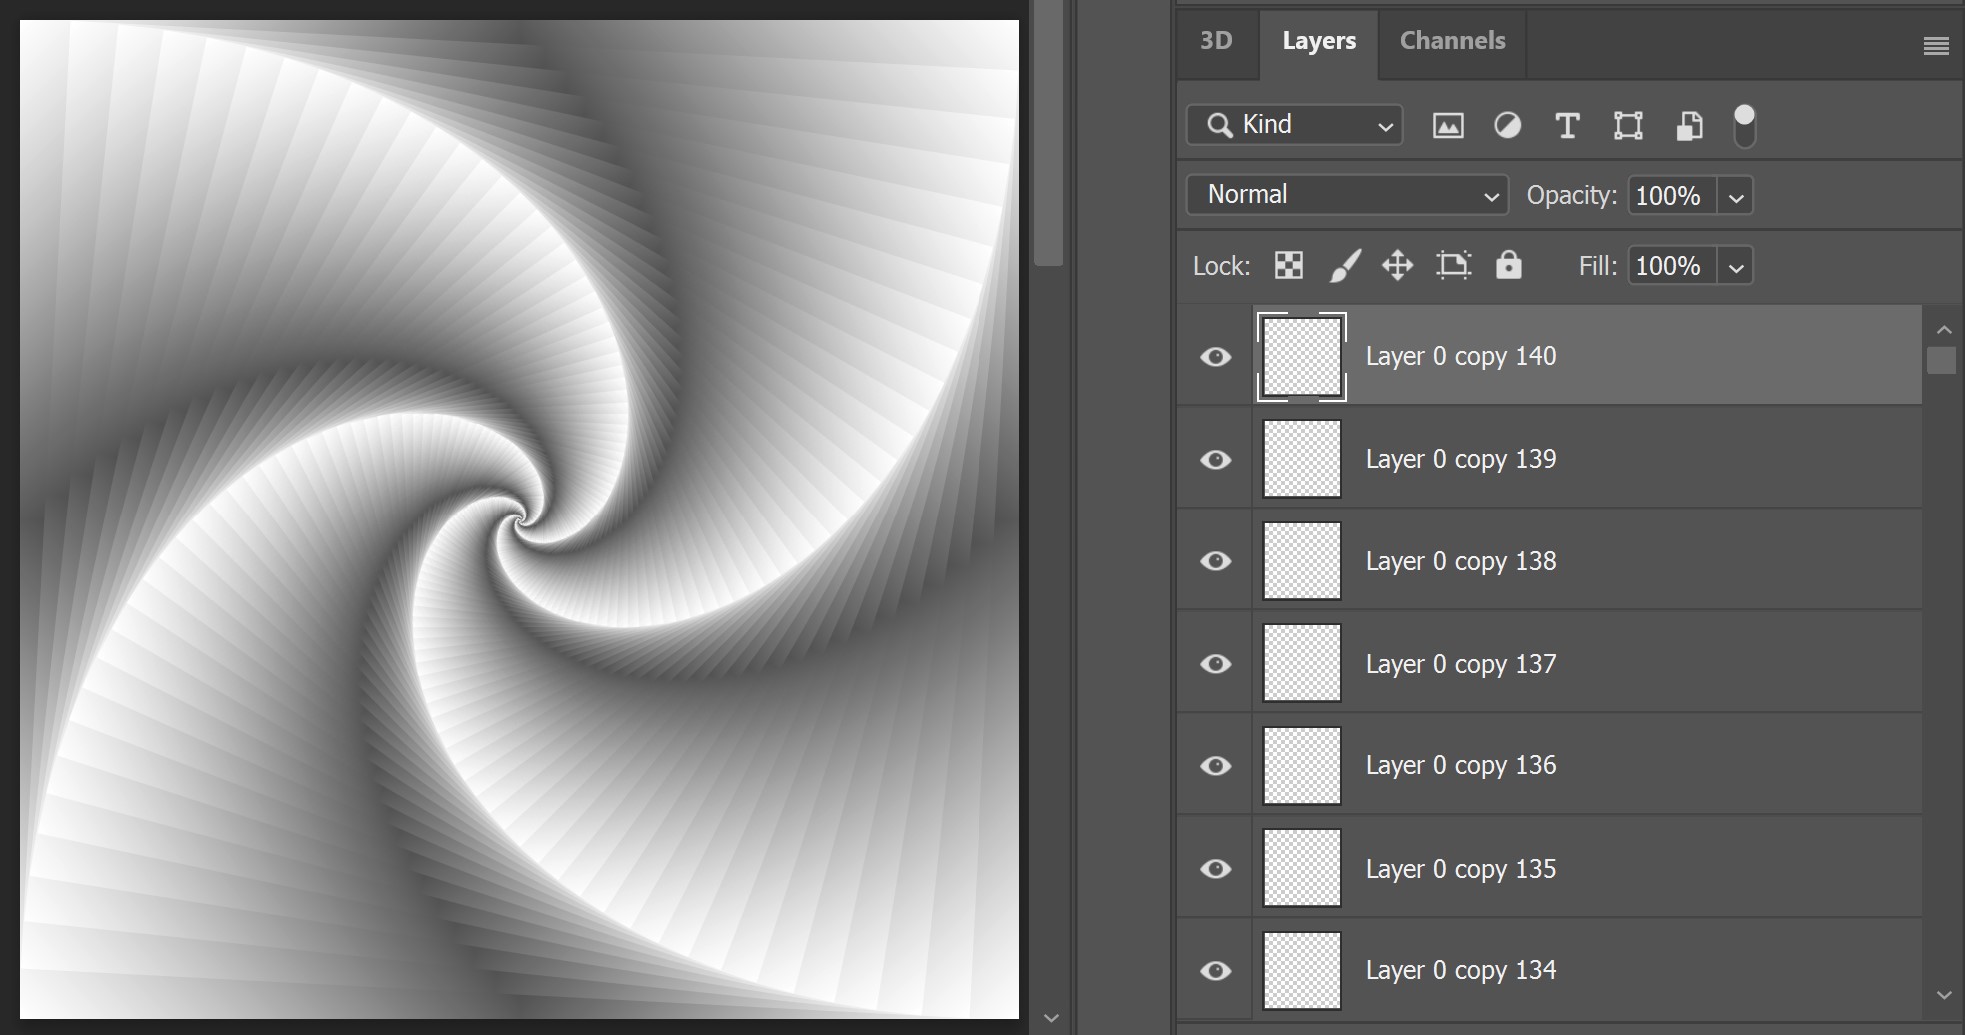Toggle visibility of Layer 0 copy 134
The width and height of the screenshot is (1965, 1035).
(x=1215, y=969)
